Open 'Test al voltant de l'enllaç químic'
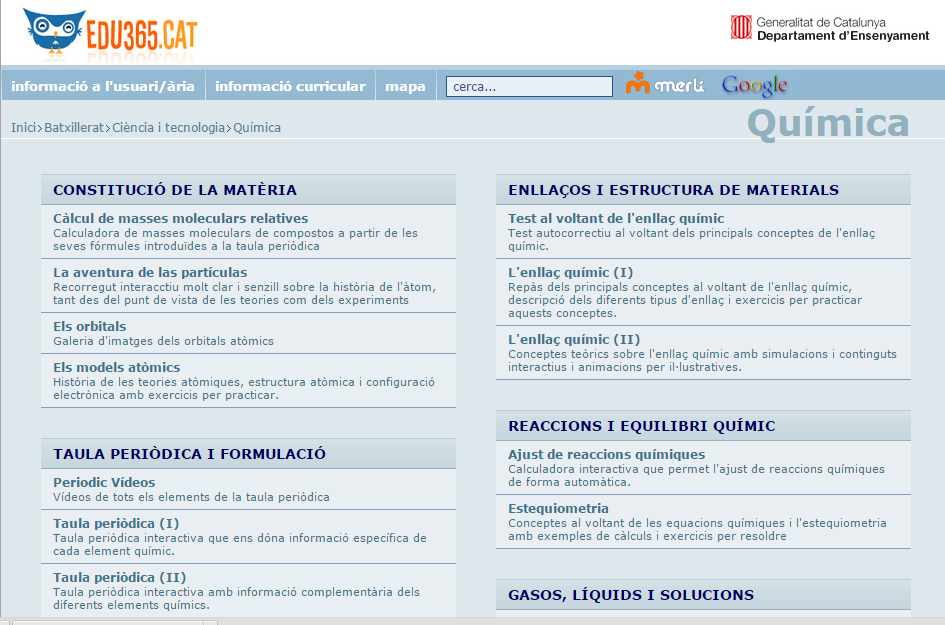The image size is (945, 625). (x=616, y=218)
